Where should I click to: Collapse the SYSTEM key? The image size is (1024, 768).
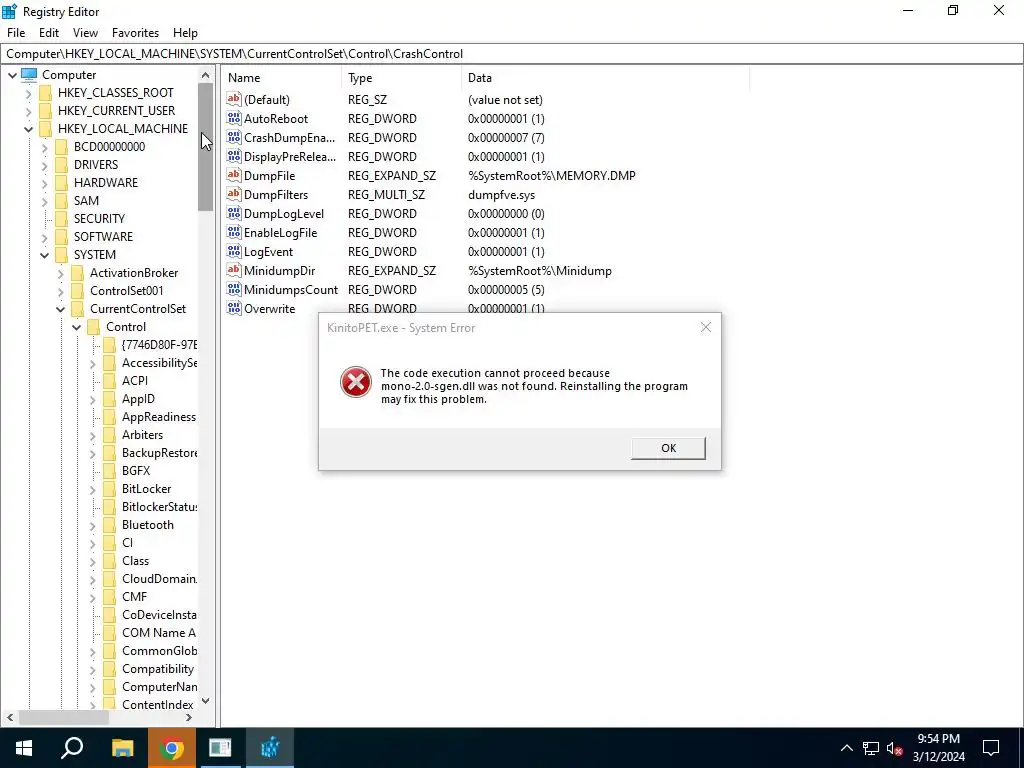pyautogui.click(x=44, y=255)
